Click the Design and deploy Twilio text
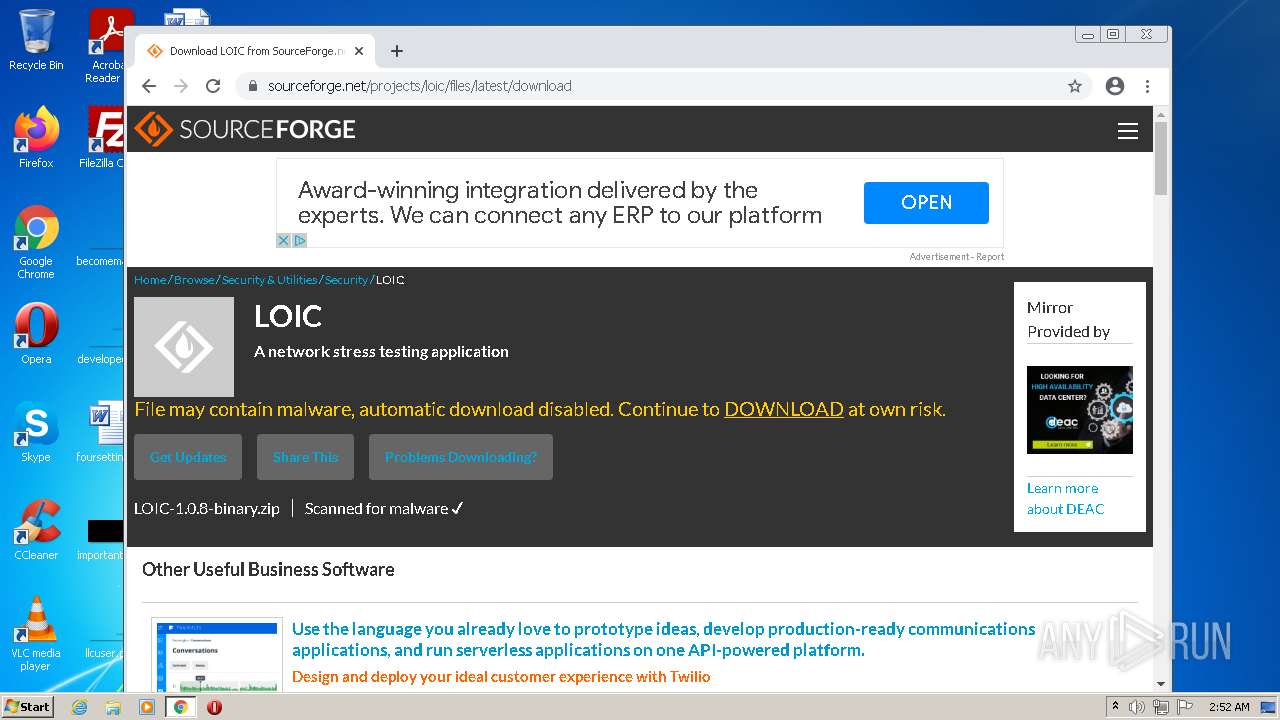The image size is (1280, 720). click(501, 677)
